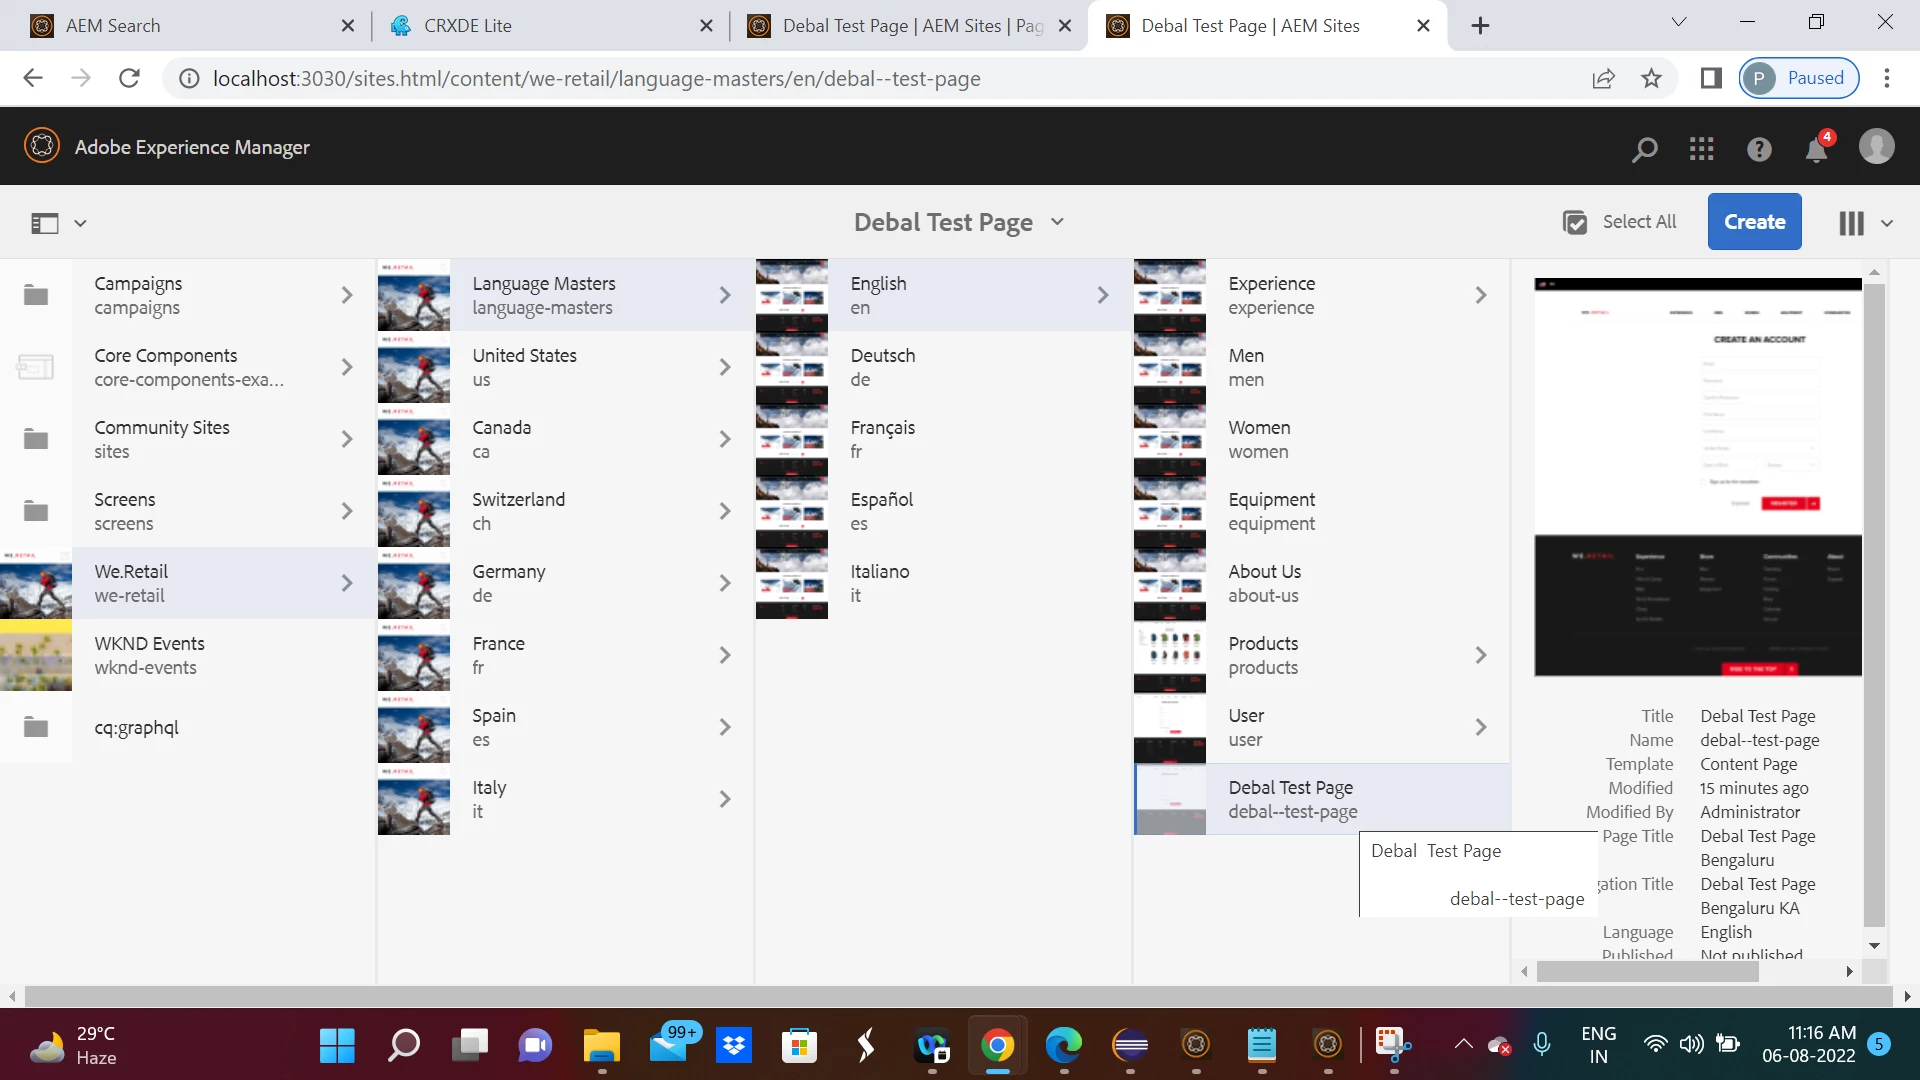Switch to the CRXDE Lite tab
Screen dimensions: 1920x1080
[467, 26]
